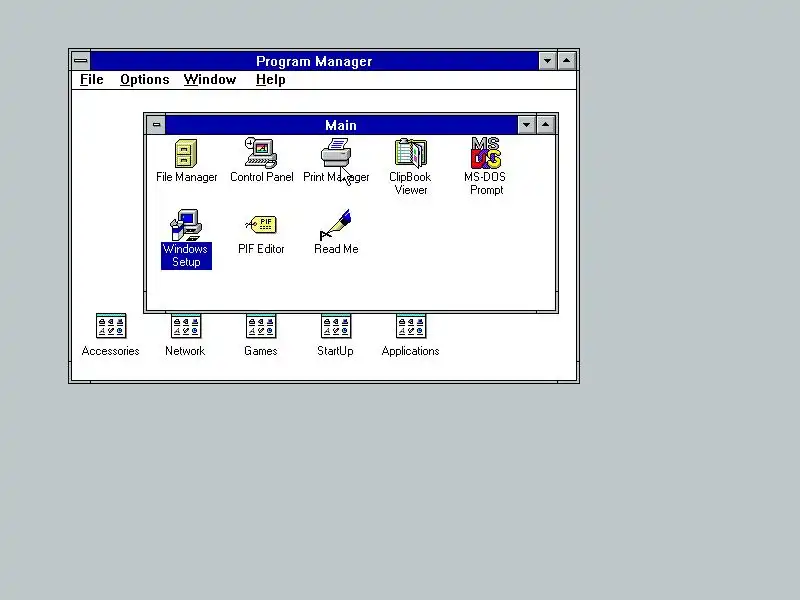Screen dimensions: 800x600
Task: Open the PIF Editor tag icon
Action: [x=261, y=224]
